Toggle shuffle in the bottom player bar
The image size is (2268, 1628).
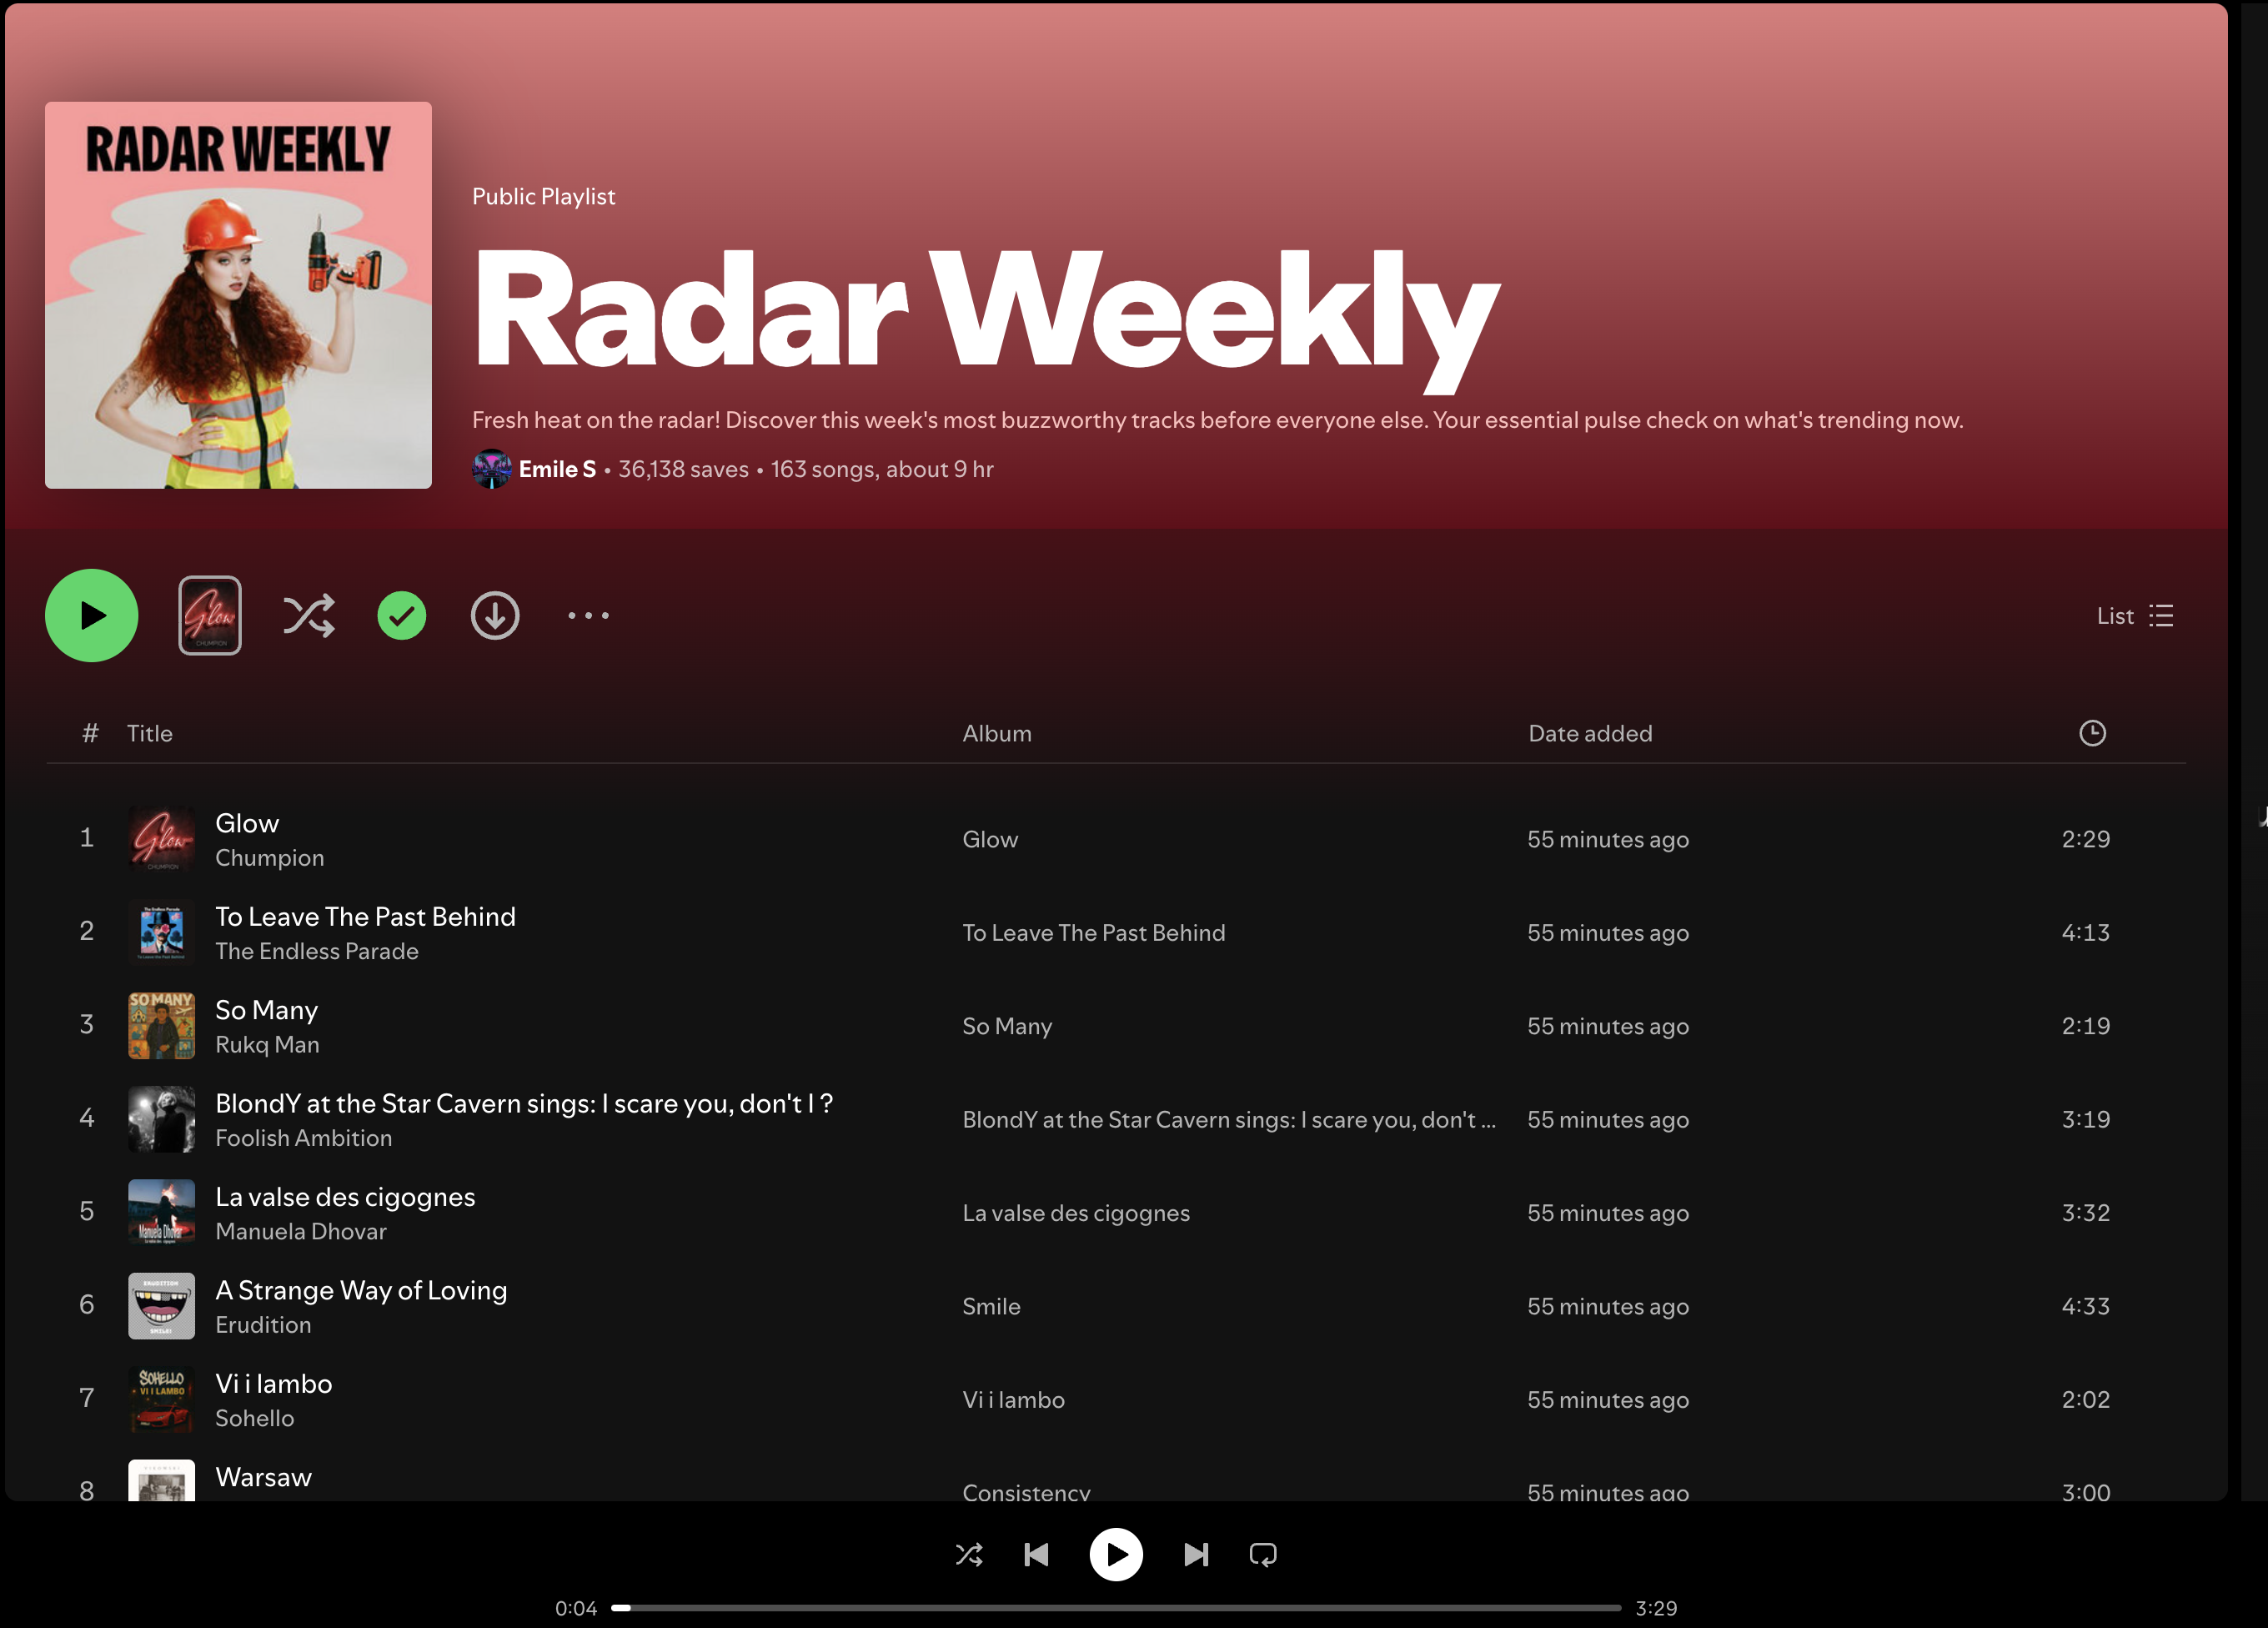968,1554
